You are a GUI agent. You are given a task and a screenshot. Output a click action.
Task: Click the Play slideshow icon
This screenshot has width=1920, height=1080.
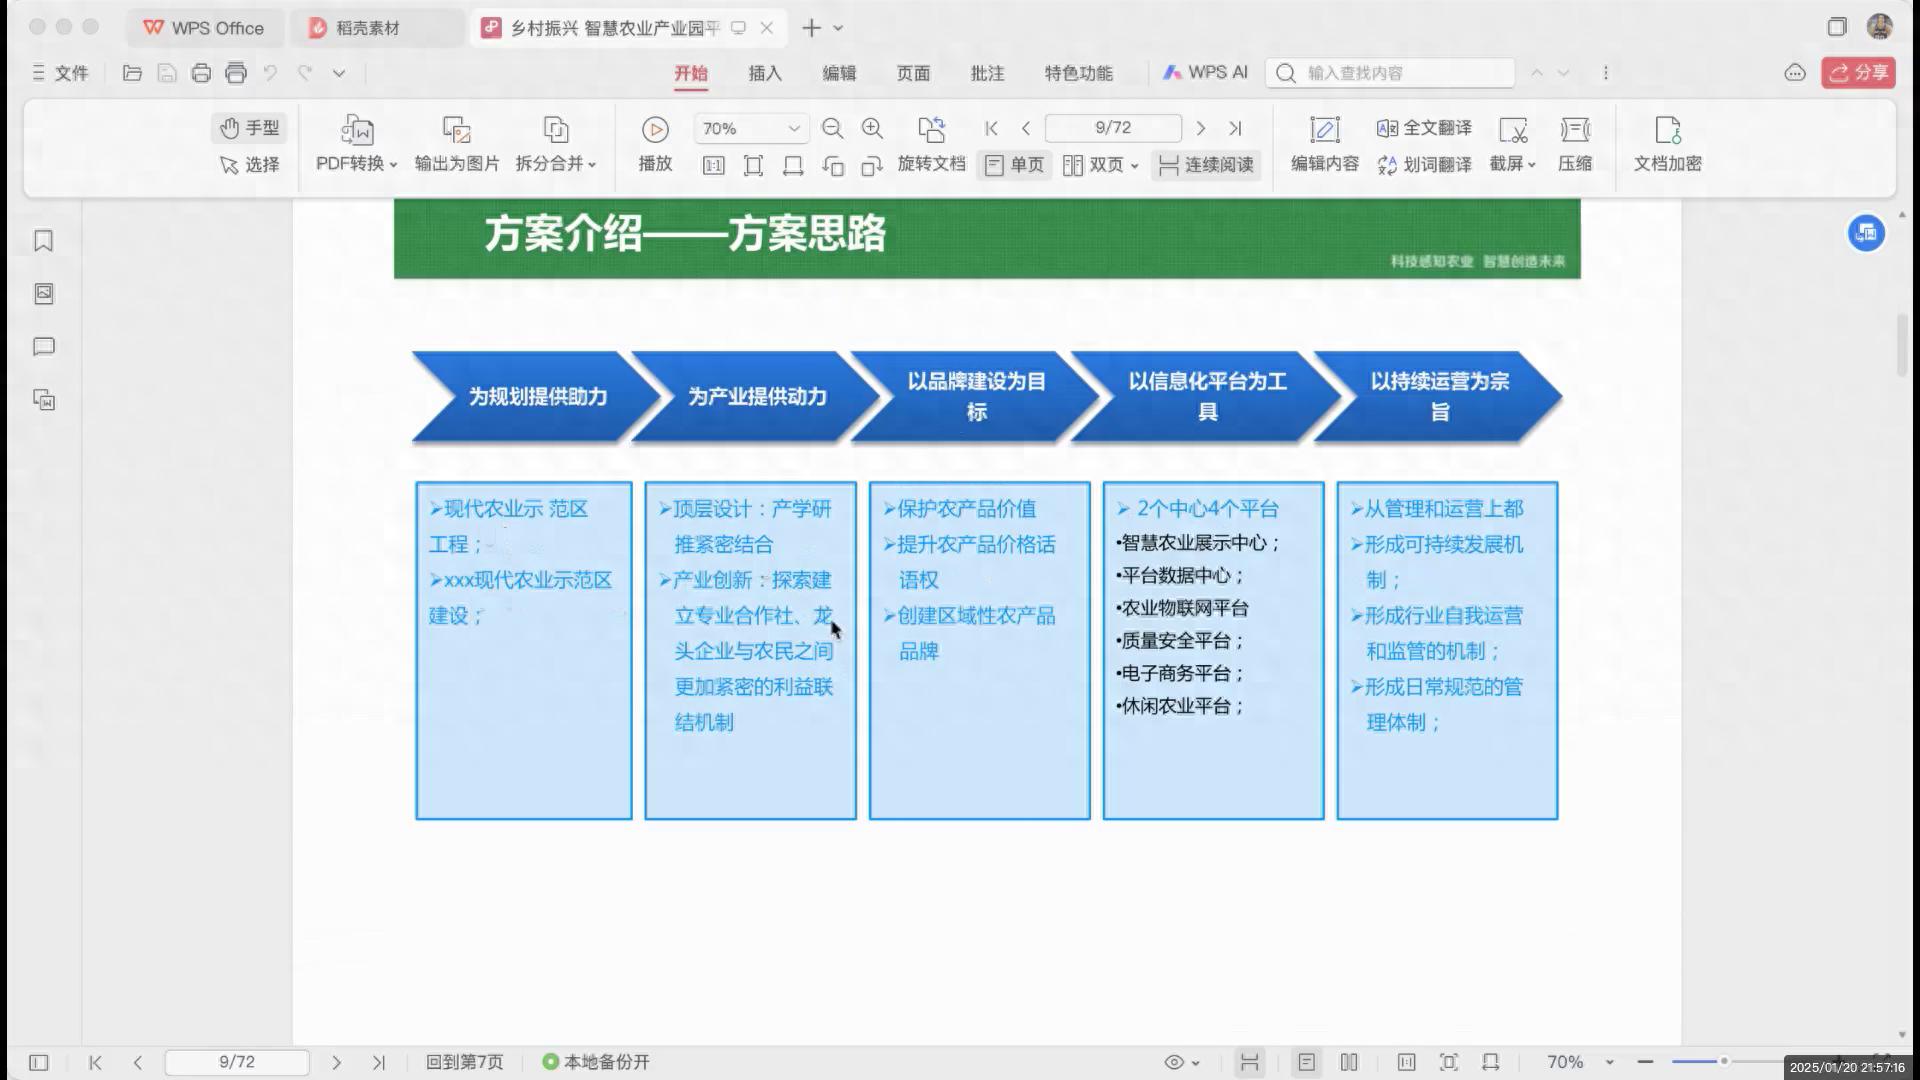click(655, 130)
